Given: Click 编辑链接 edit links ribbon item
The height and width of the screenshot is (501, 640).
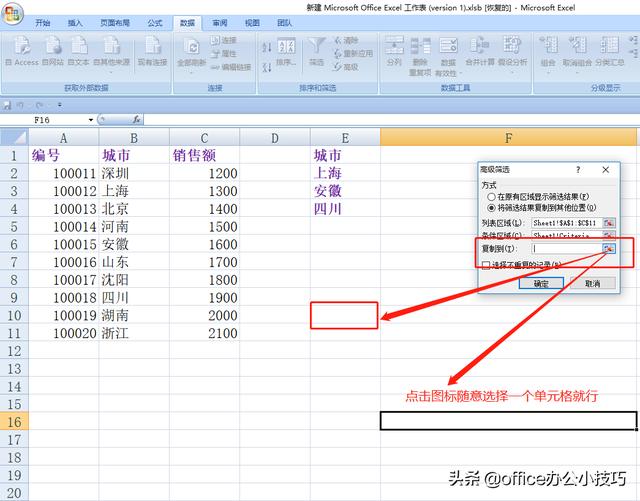Looking at the screenshot, I should (231, 67).
